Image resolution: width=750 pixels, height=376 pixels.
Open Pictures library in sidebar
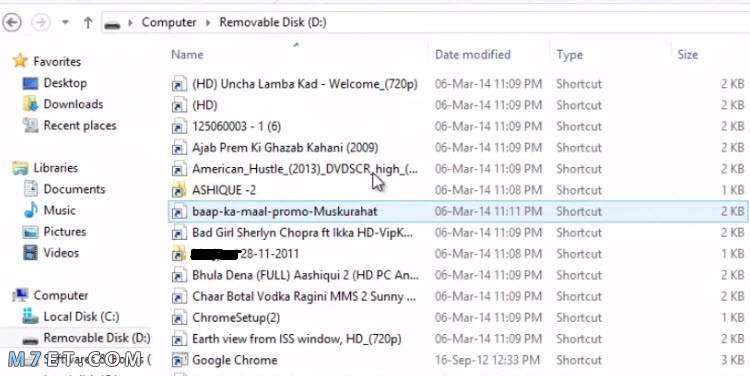pos(65,232)
